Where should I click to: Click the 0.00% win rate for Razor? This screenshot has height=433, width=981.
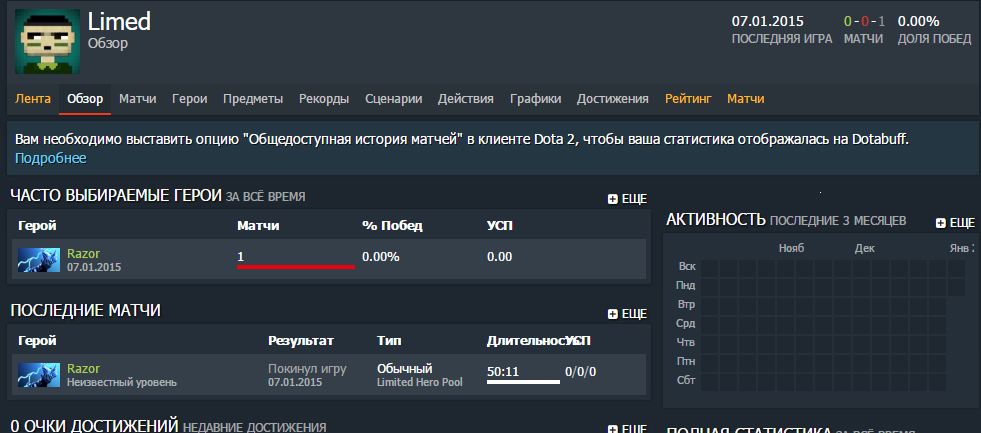pos(380,257)
